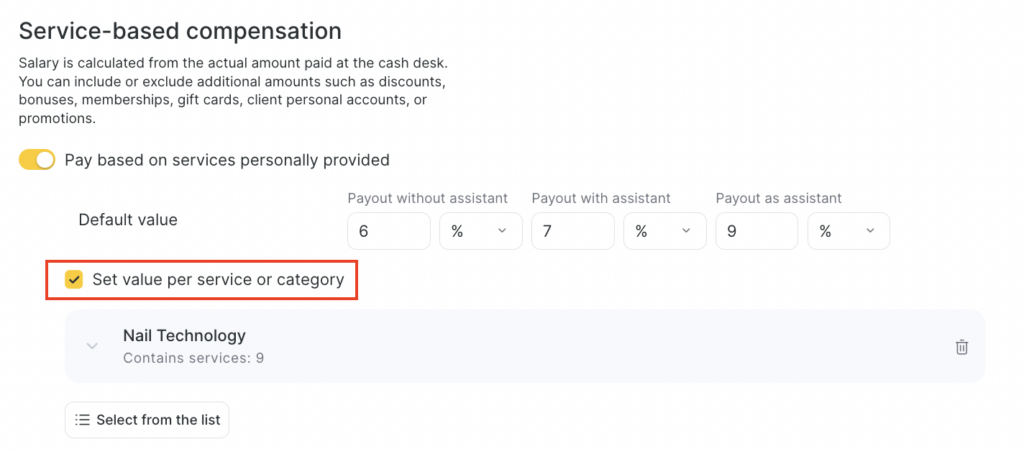This screenshot has height=452, width=1024.
Task: Click the Service-based compensation heading
Action: pyautogui.click(x=180, y=32)
